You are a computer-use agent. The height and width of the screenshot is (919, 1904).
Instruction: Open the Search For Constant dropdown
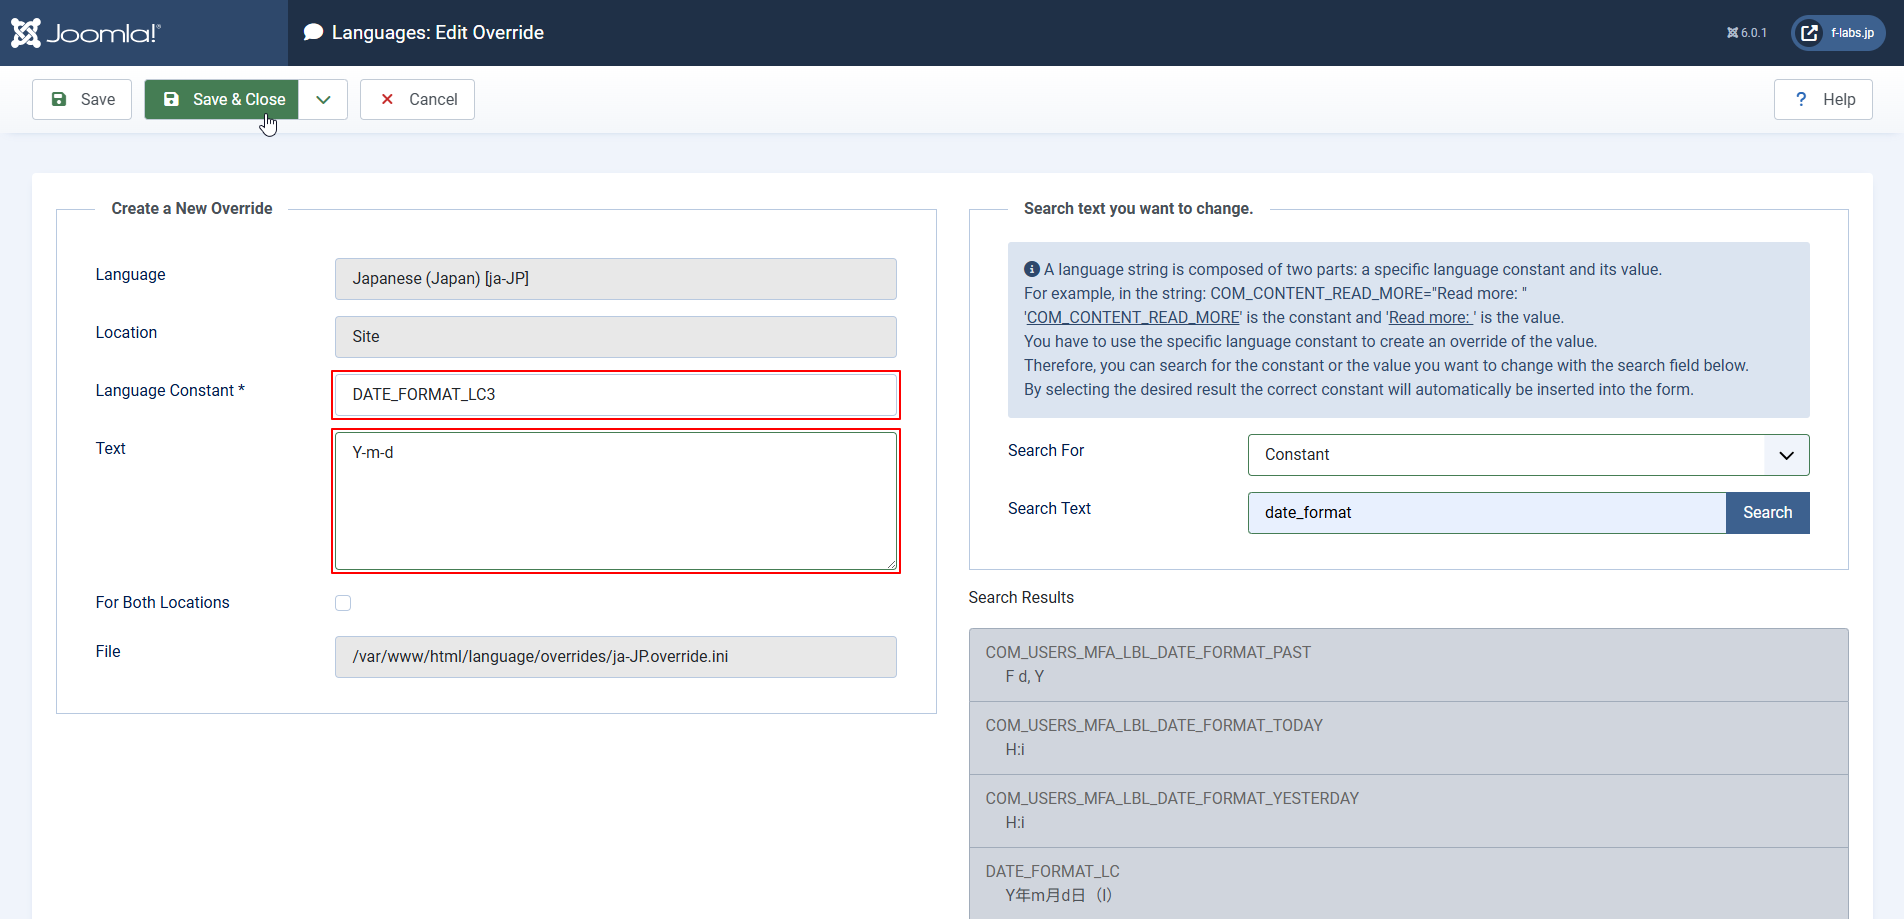tap(1528, 455)
